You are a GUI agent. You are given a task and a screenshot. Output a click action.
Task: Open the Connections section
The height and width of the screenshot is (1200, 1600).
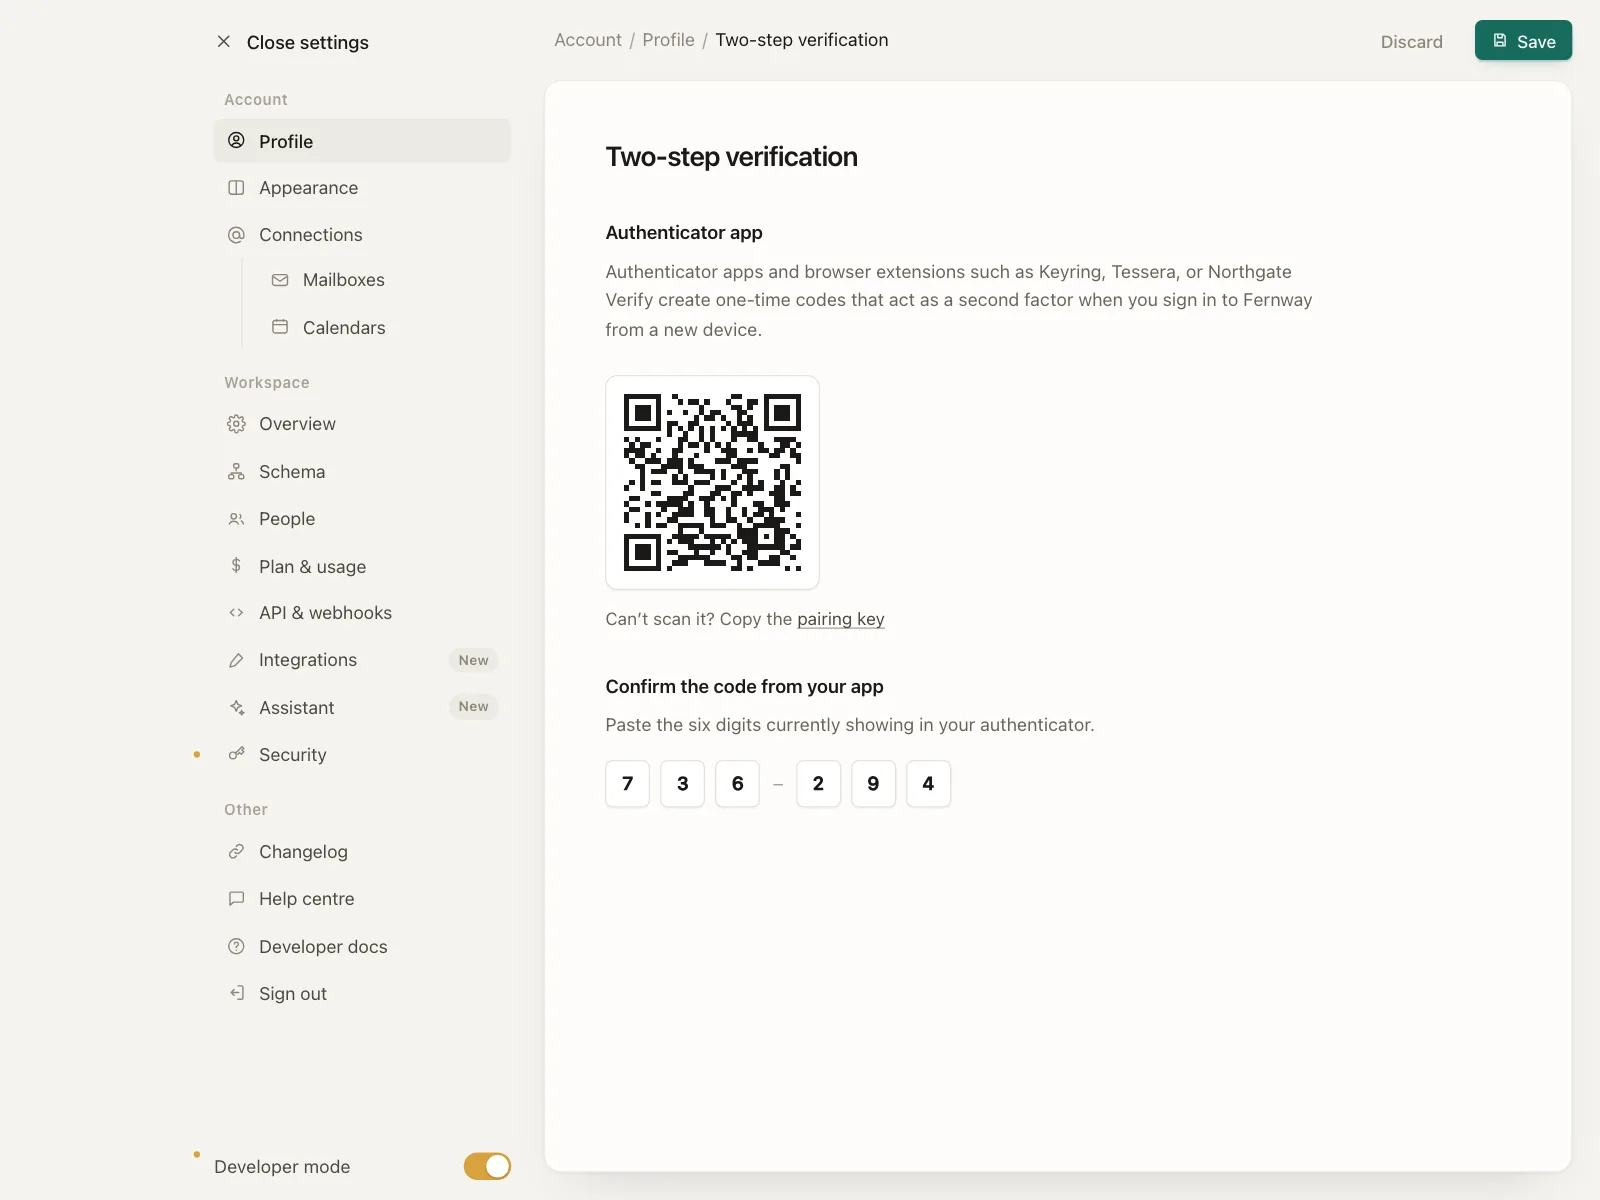(362, 235)
